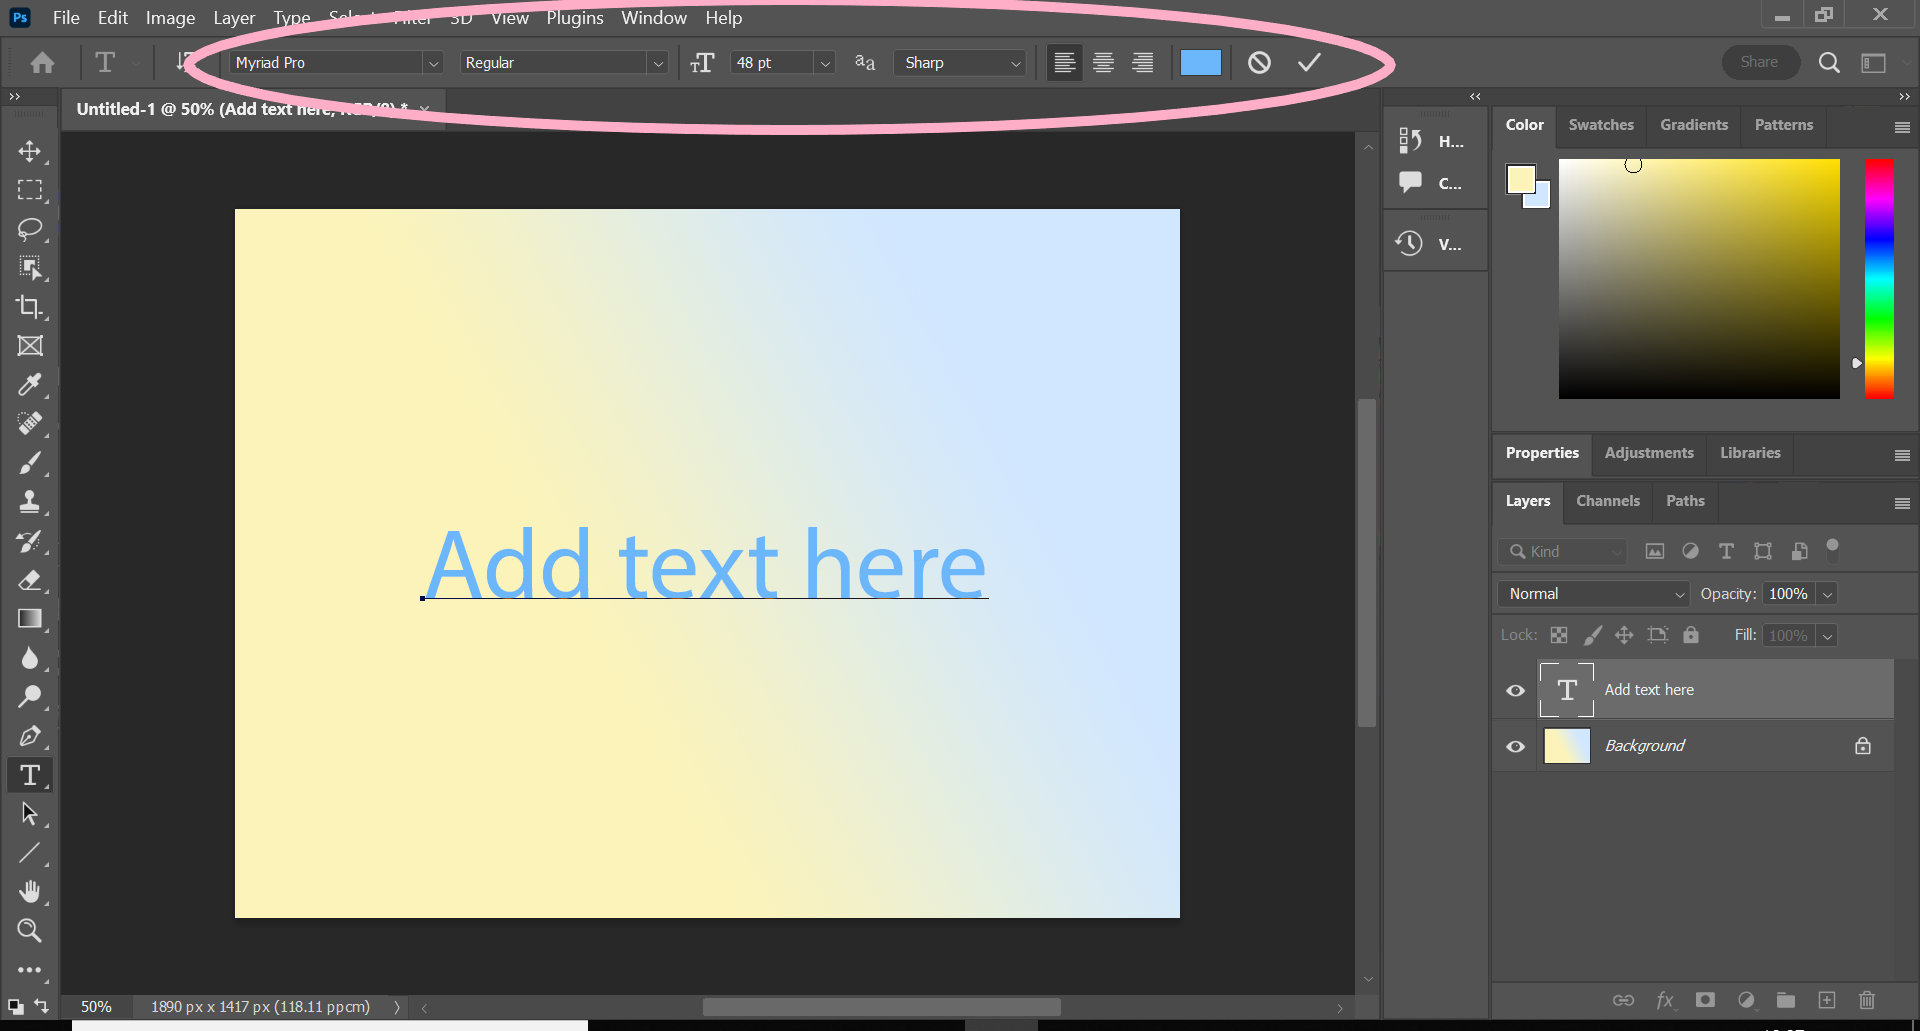Select the Clone Stamp tool
Viewport: 1920px width, 1031px height.
pos(30,502)
